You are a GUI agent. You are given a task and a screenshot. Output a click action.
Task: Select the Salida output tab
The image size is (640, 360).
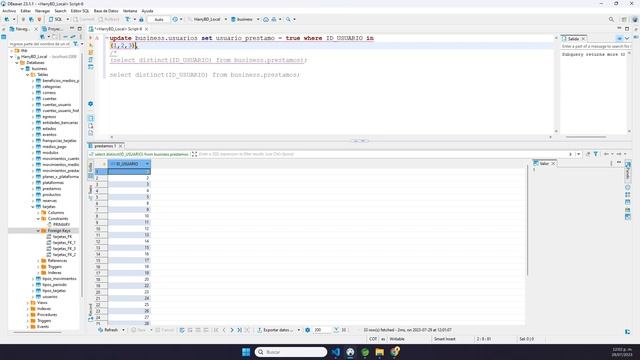click(573, 38)
